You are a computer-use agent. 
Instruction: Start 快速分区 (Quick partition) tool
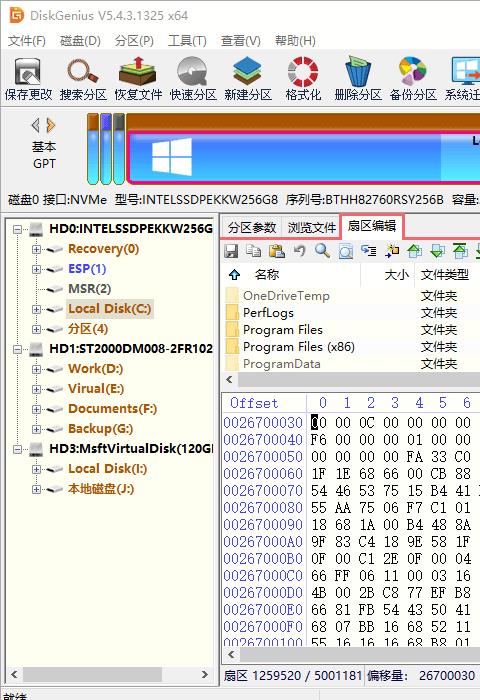(x=193, y=79)
